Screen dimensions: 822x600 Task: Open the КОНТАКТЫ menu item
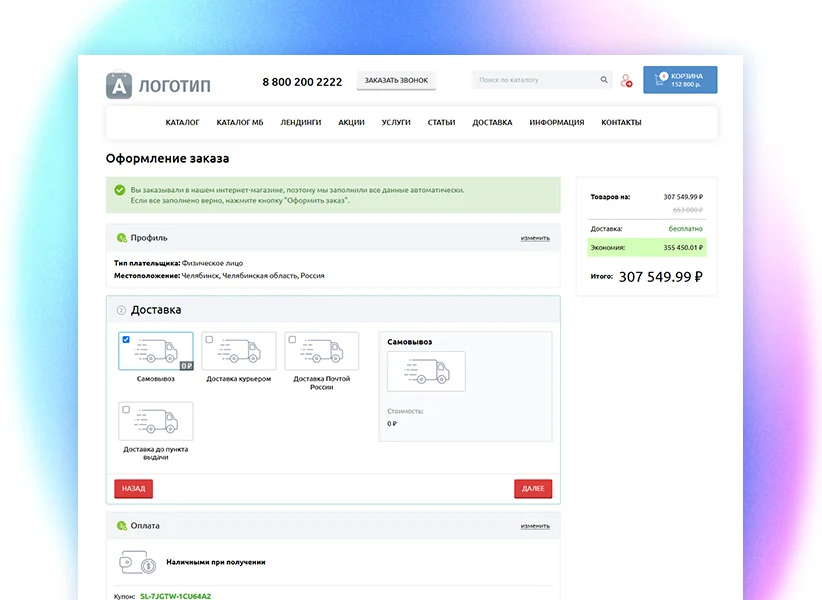pos(621,123)
